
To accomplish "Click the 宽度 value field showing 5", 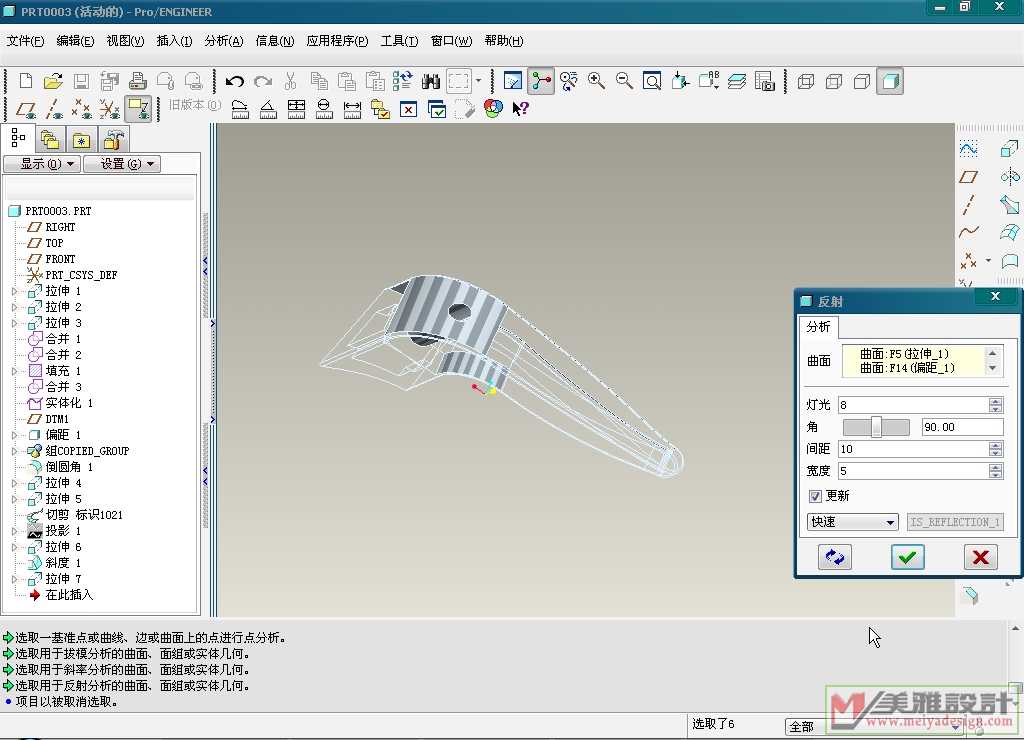I will [914, 471].
